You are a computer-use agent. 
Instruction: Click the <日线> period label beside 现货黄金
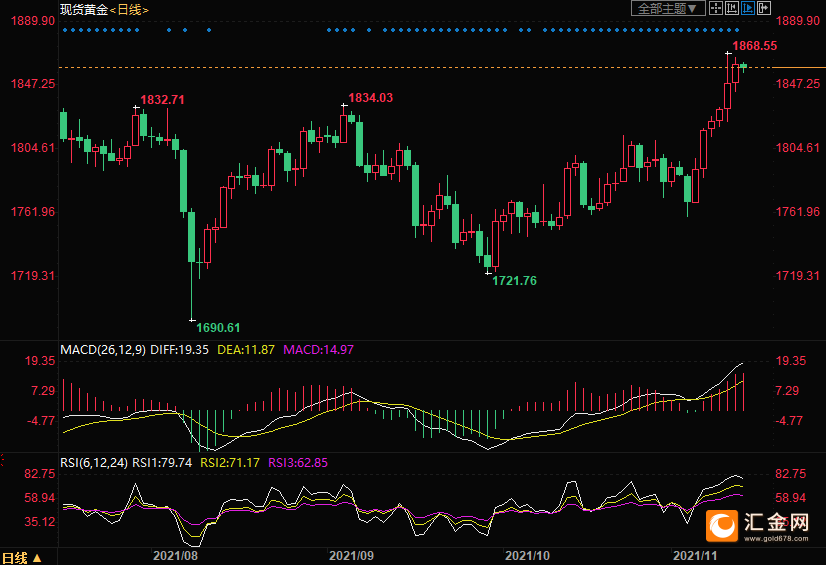[129, 9]
